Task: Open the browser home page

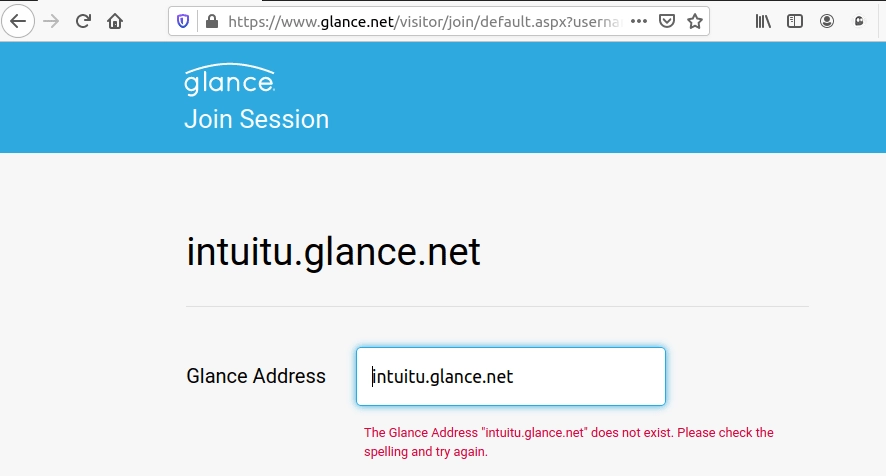Action: tap(116, 20)
